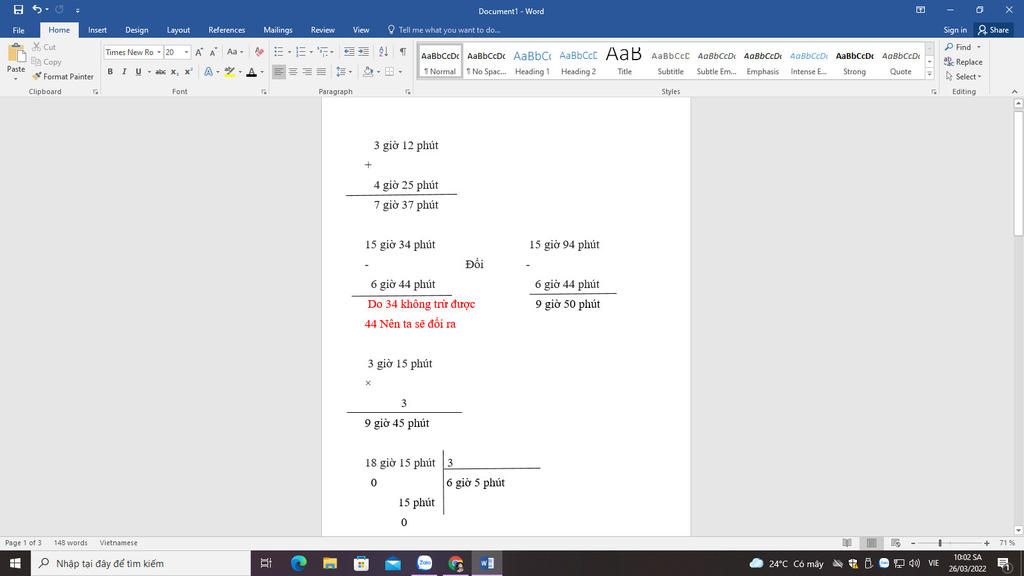Viewport: 1024px width, 576px height.
Task: Apply the Title style
Action: [x=624, y=61]
